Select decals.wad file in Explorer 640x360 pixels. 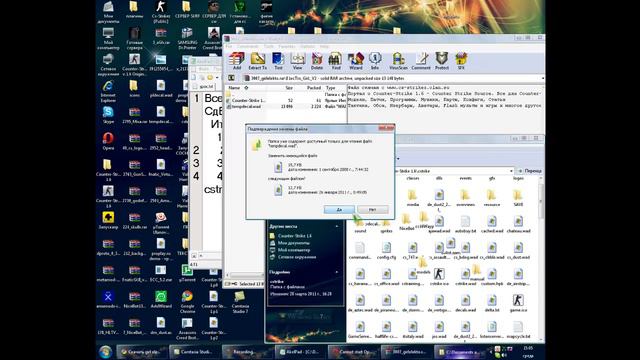(x=465, y=303)
